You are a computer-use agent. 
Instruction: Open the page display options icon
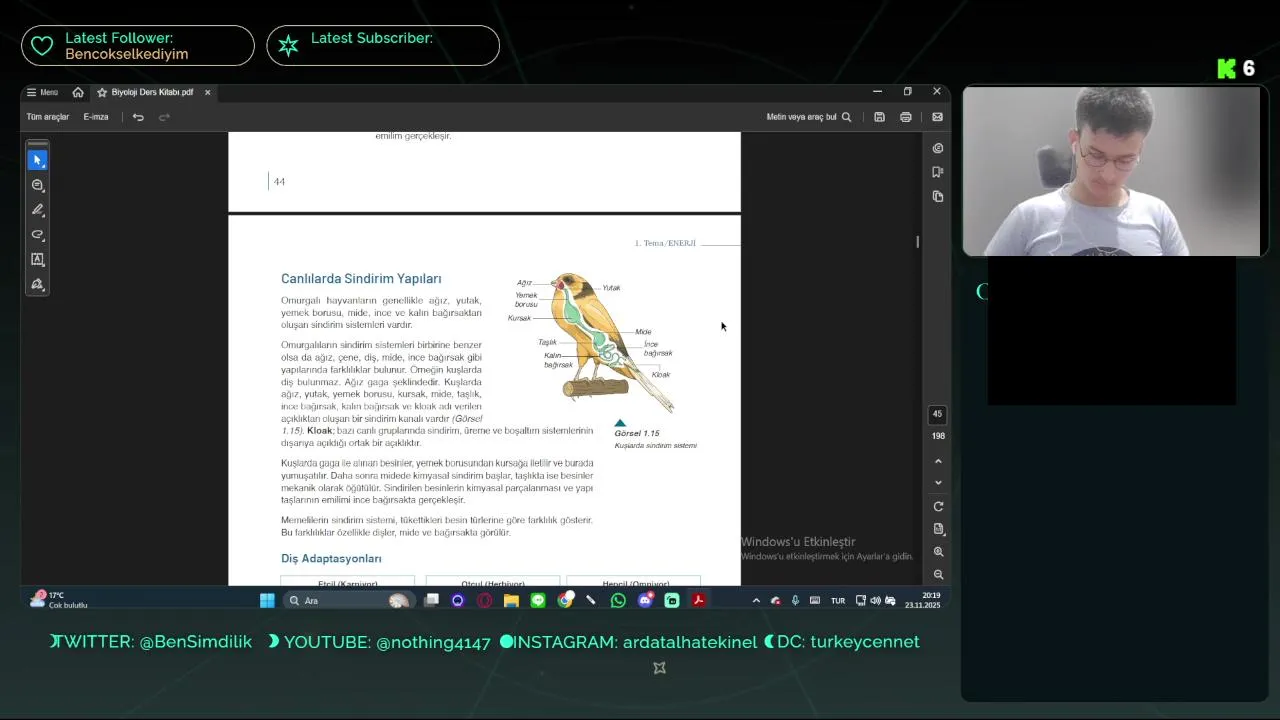point(938,529)
